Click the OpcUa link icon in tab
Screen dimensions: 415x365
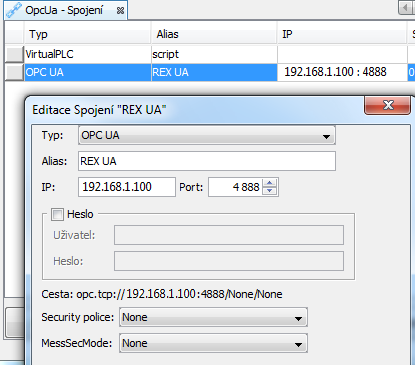(x=14, y=10)
